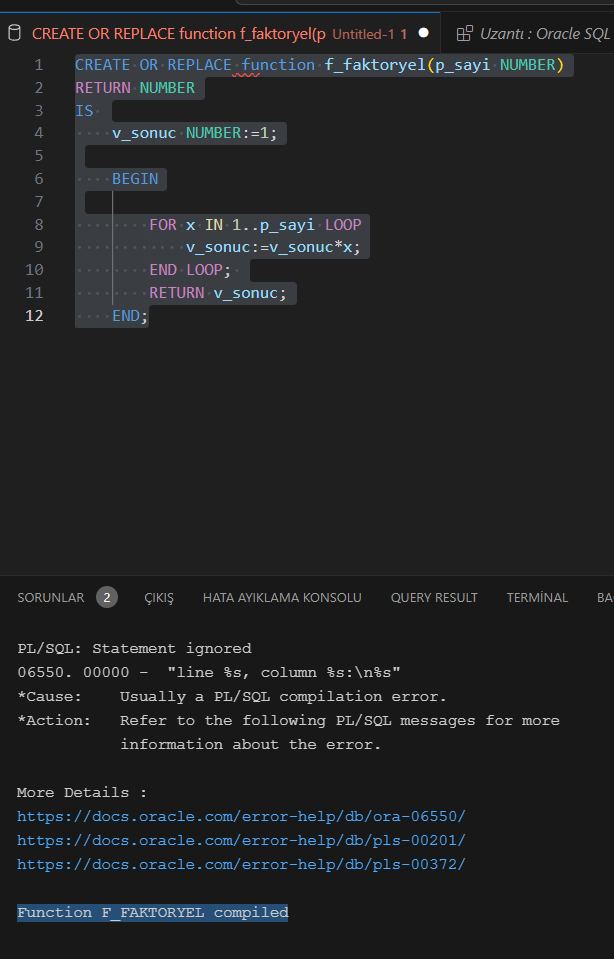Click the '*Cause:' output line
Viewport: 614px width, 959px height.
point(232,697)
